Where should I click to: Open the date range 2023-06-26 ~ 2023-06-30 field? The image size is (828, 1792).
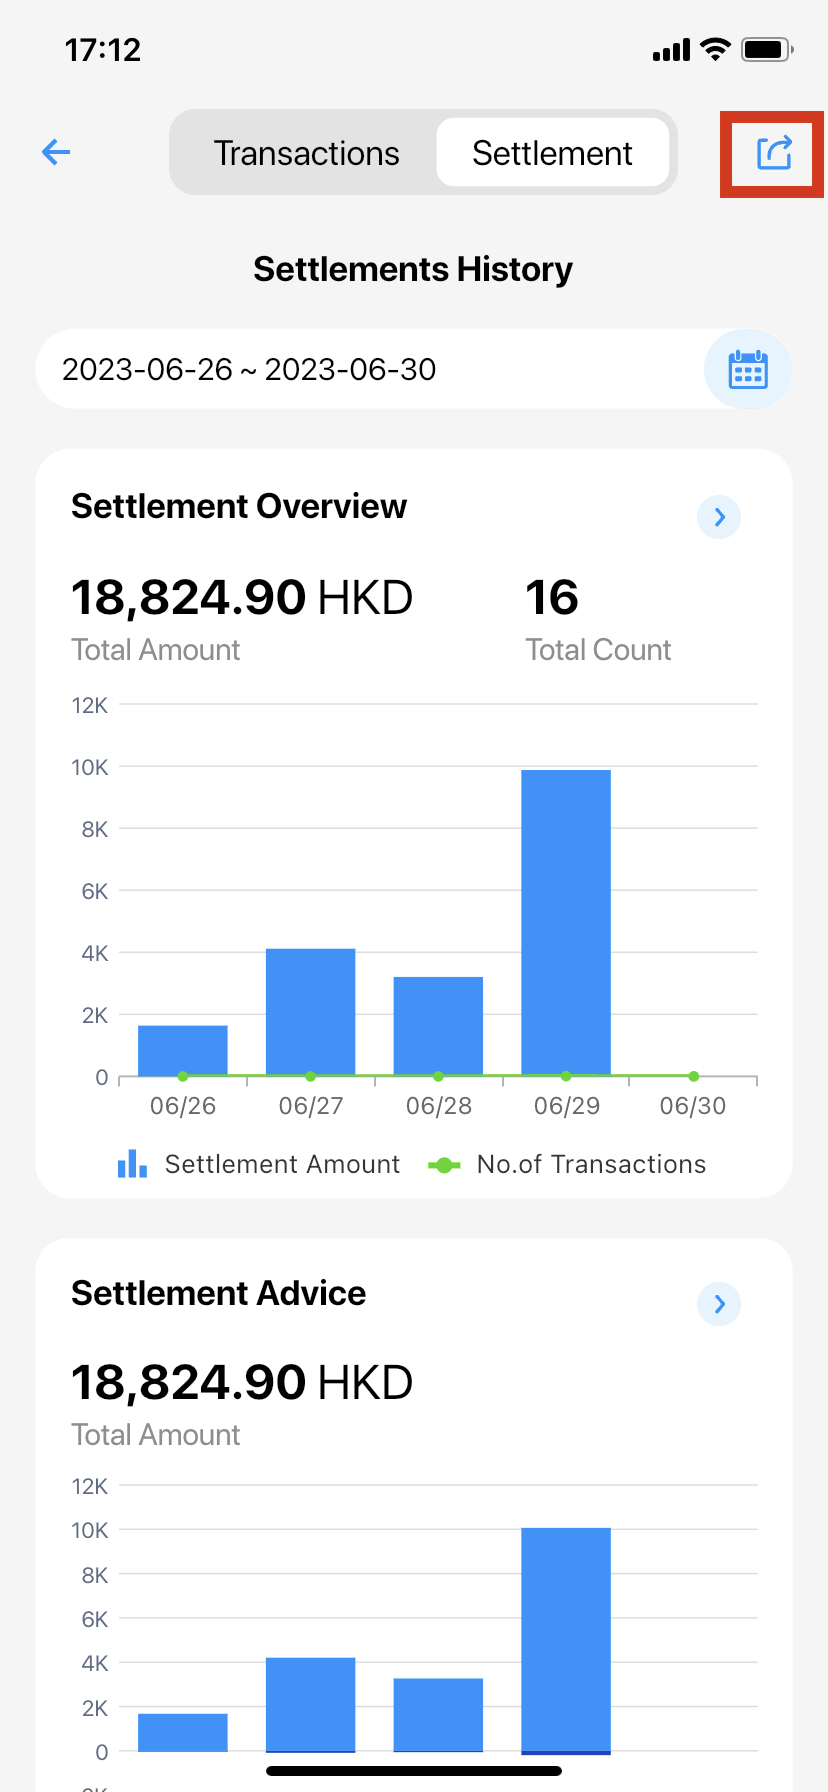point(414,369)
